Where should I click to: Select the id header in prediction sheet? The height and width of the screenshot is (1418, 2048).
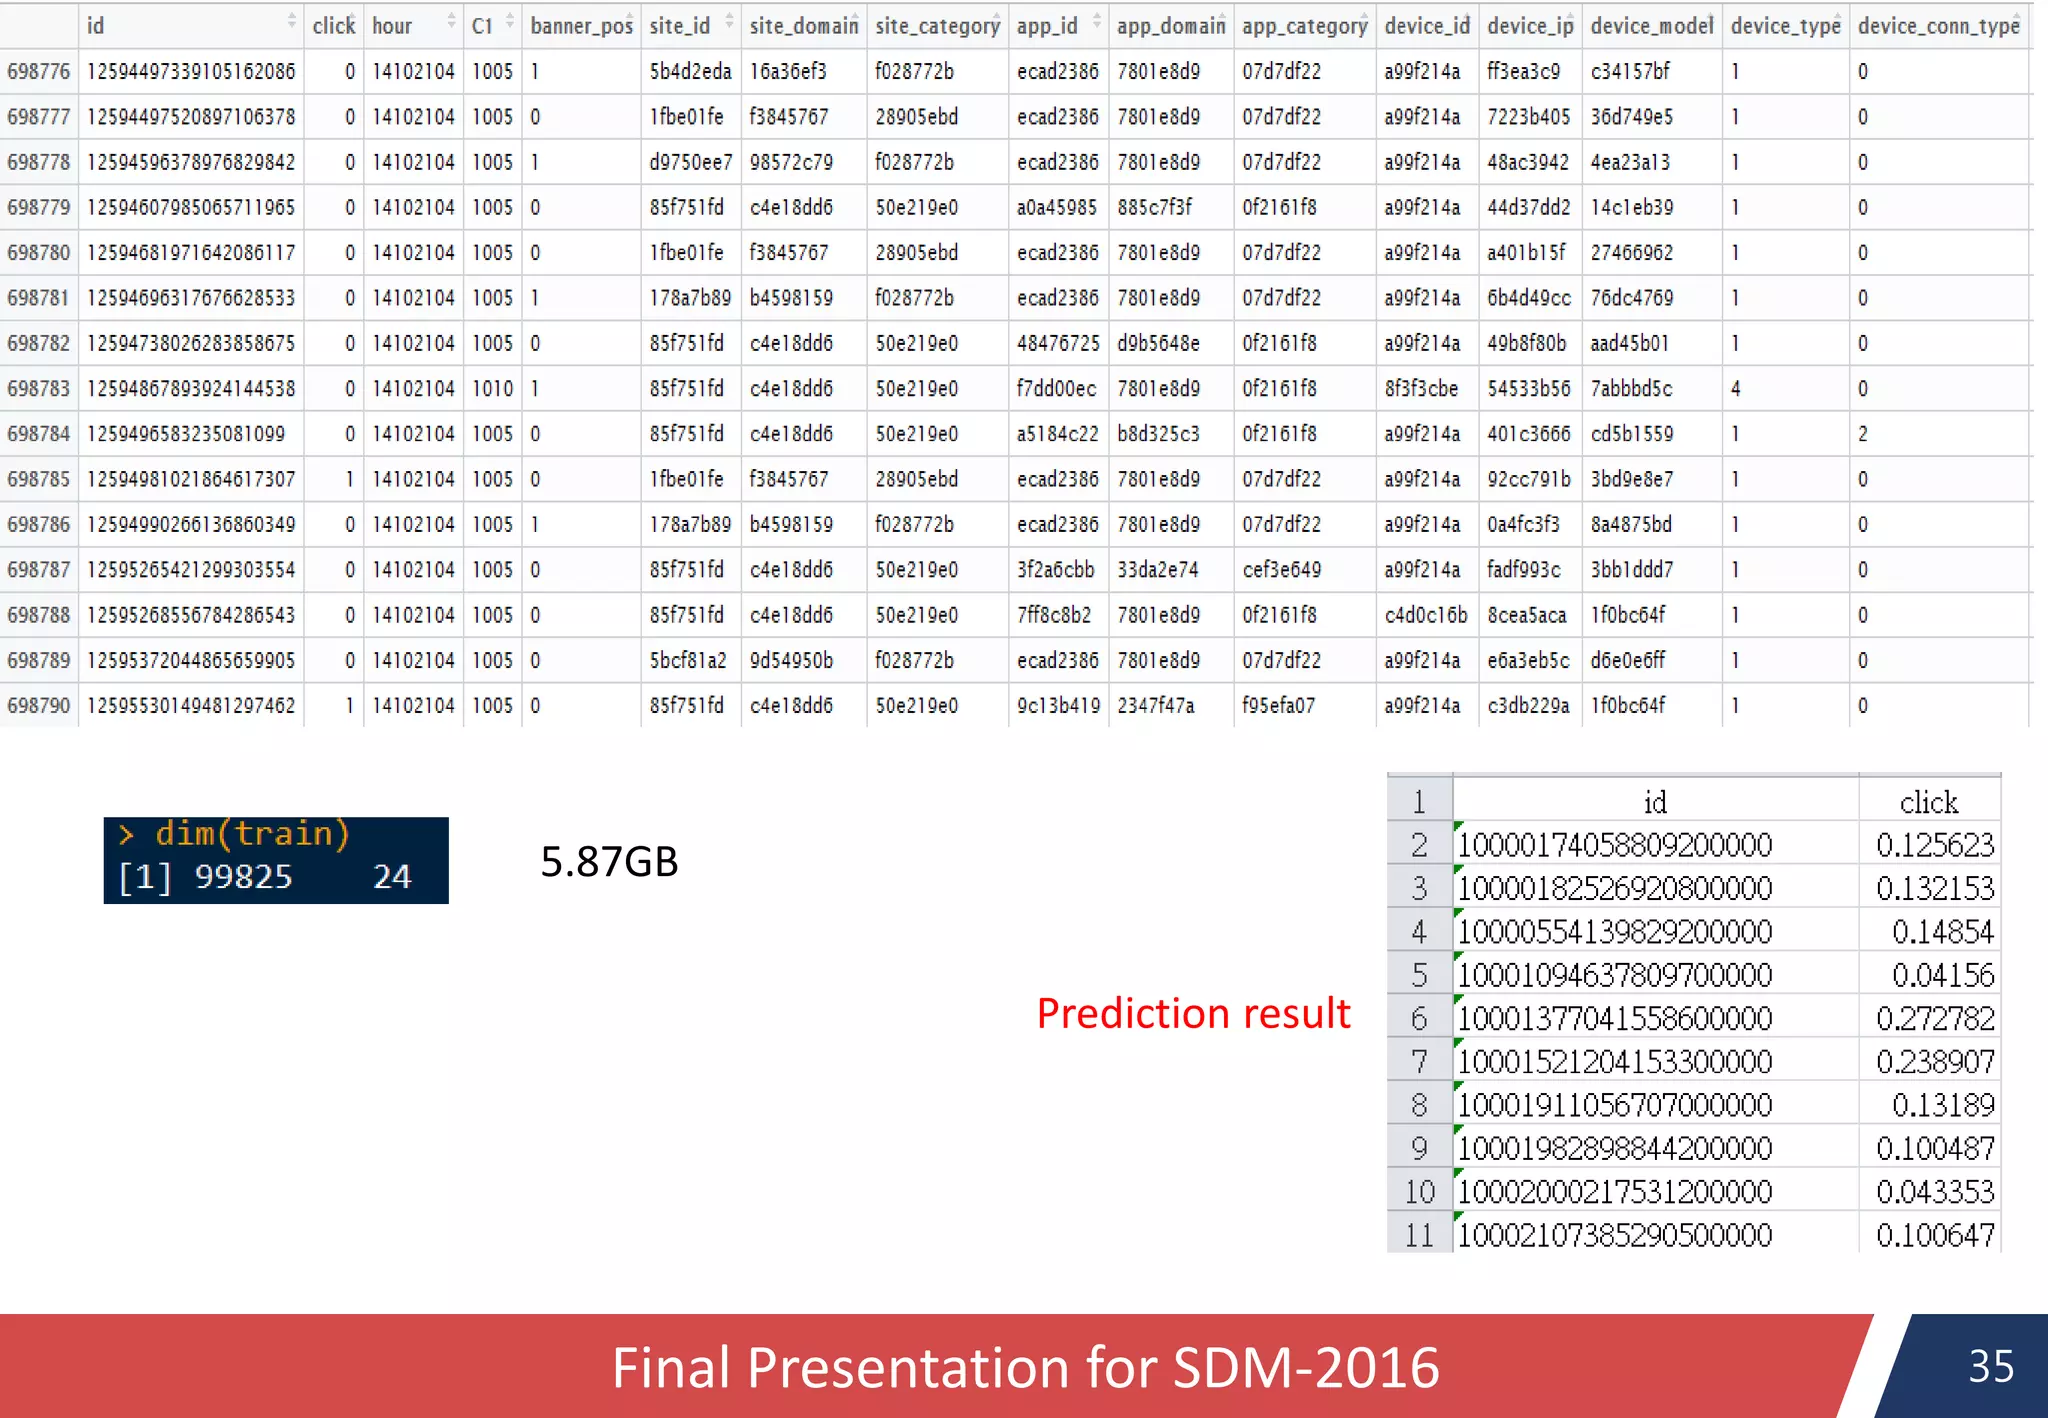click(x=1656, y=802)
